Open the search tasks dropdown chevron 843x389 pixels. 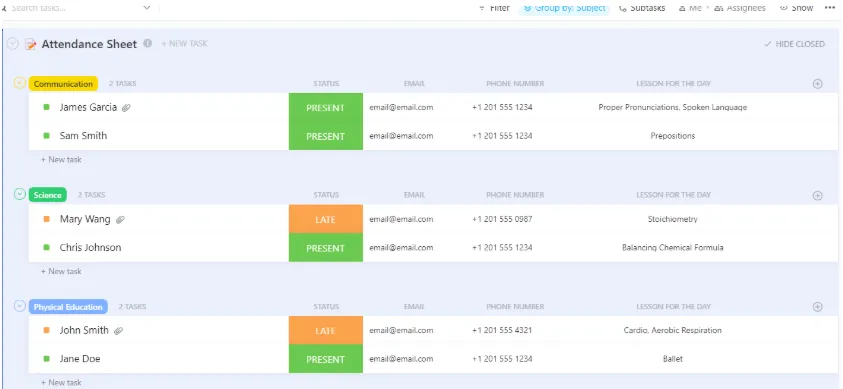click(x=147, y=8)
